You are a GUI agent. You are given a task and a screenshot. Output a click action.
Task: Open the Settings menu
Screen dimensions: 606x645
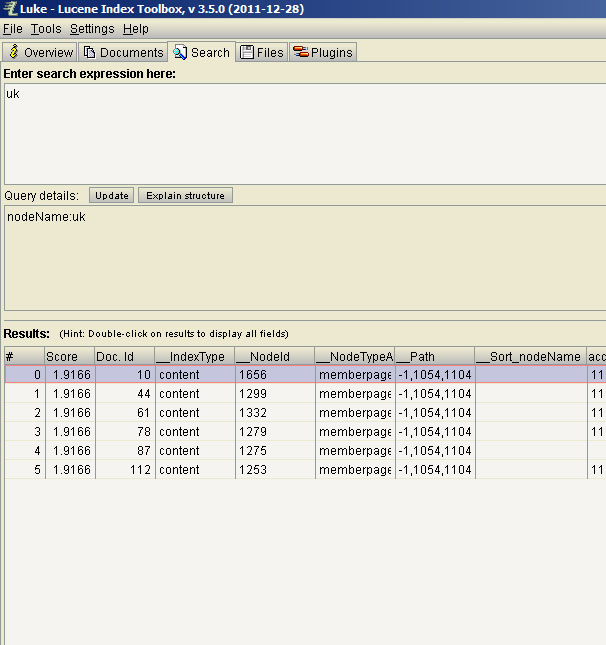tap(92, 29)
